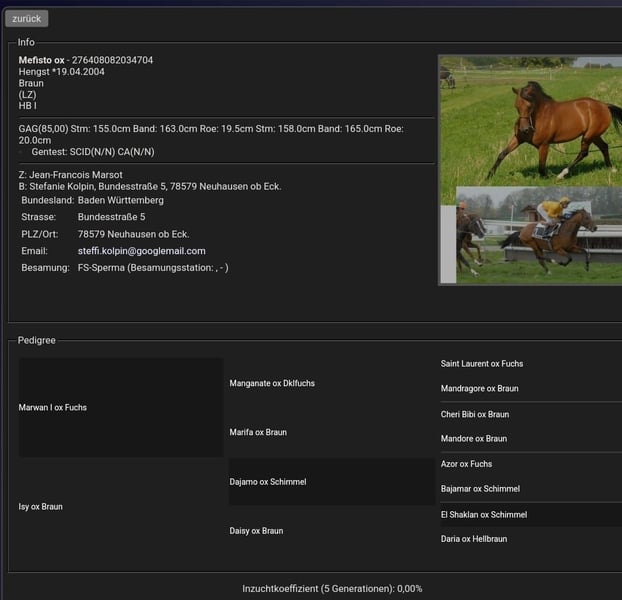Click the email address steffi.kolpin@googlemail.com
The height and width of the screenshot is (600, 622).
pyautogui.click(x=141, y=251)
